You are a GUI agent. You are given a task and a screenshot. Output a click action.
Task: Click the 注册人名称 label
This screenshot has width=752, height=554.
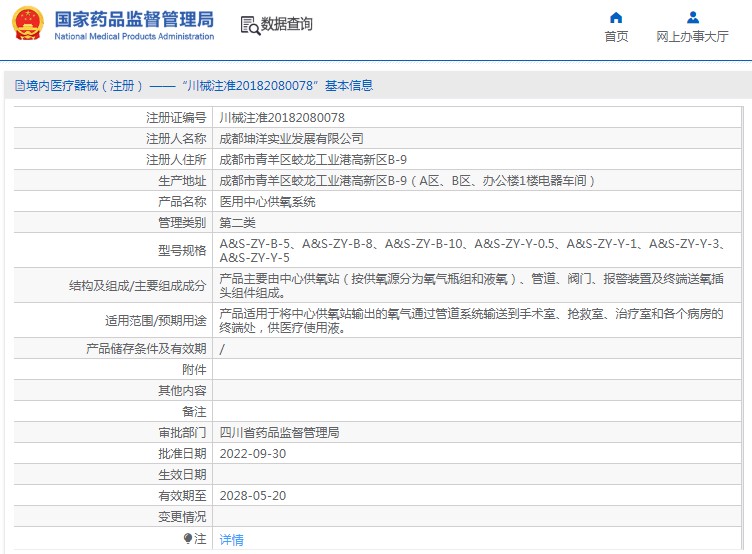tap(176, 139)
